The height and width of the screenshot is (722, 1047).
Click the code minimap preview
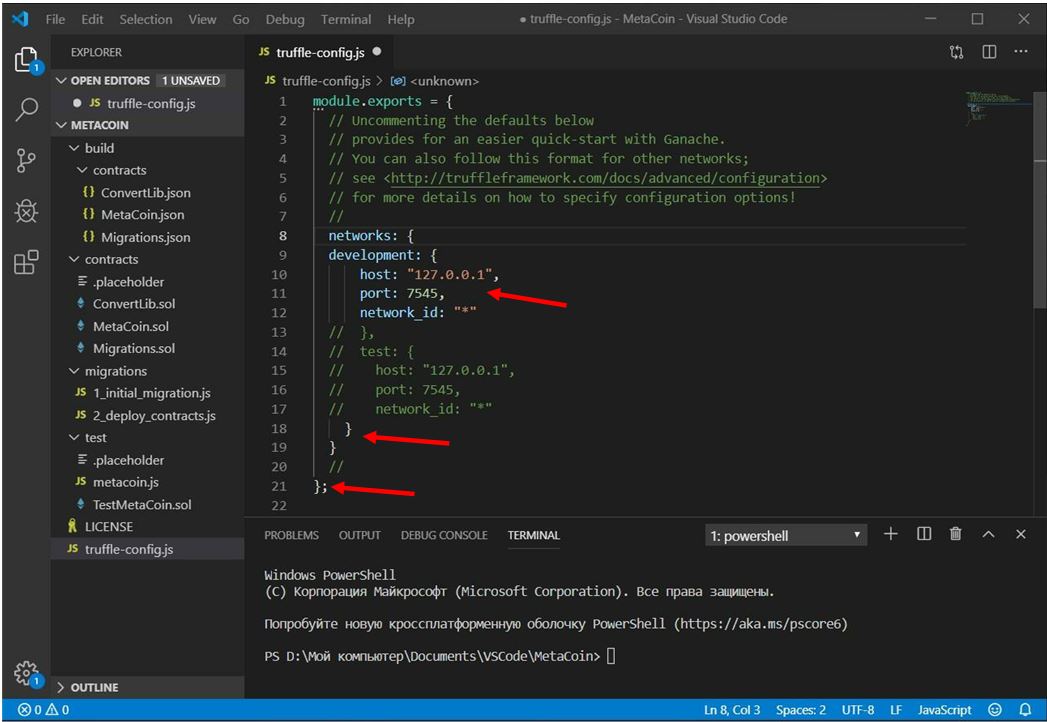(x=990, y=107)
